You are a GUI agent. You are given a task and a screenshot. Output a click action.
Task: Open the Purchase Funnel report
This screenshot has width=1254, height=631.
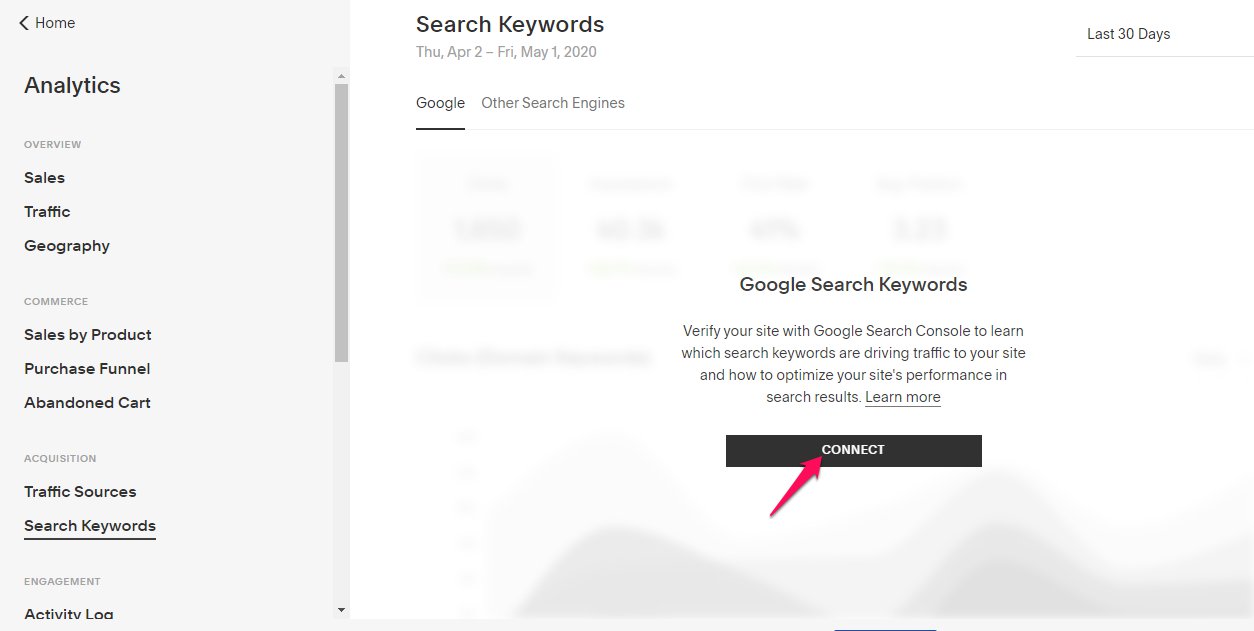click(x=87, y=369)
